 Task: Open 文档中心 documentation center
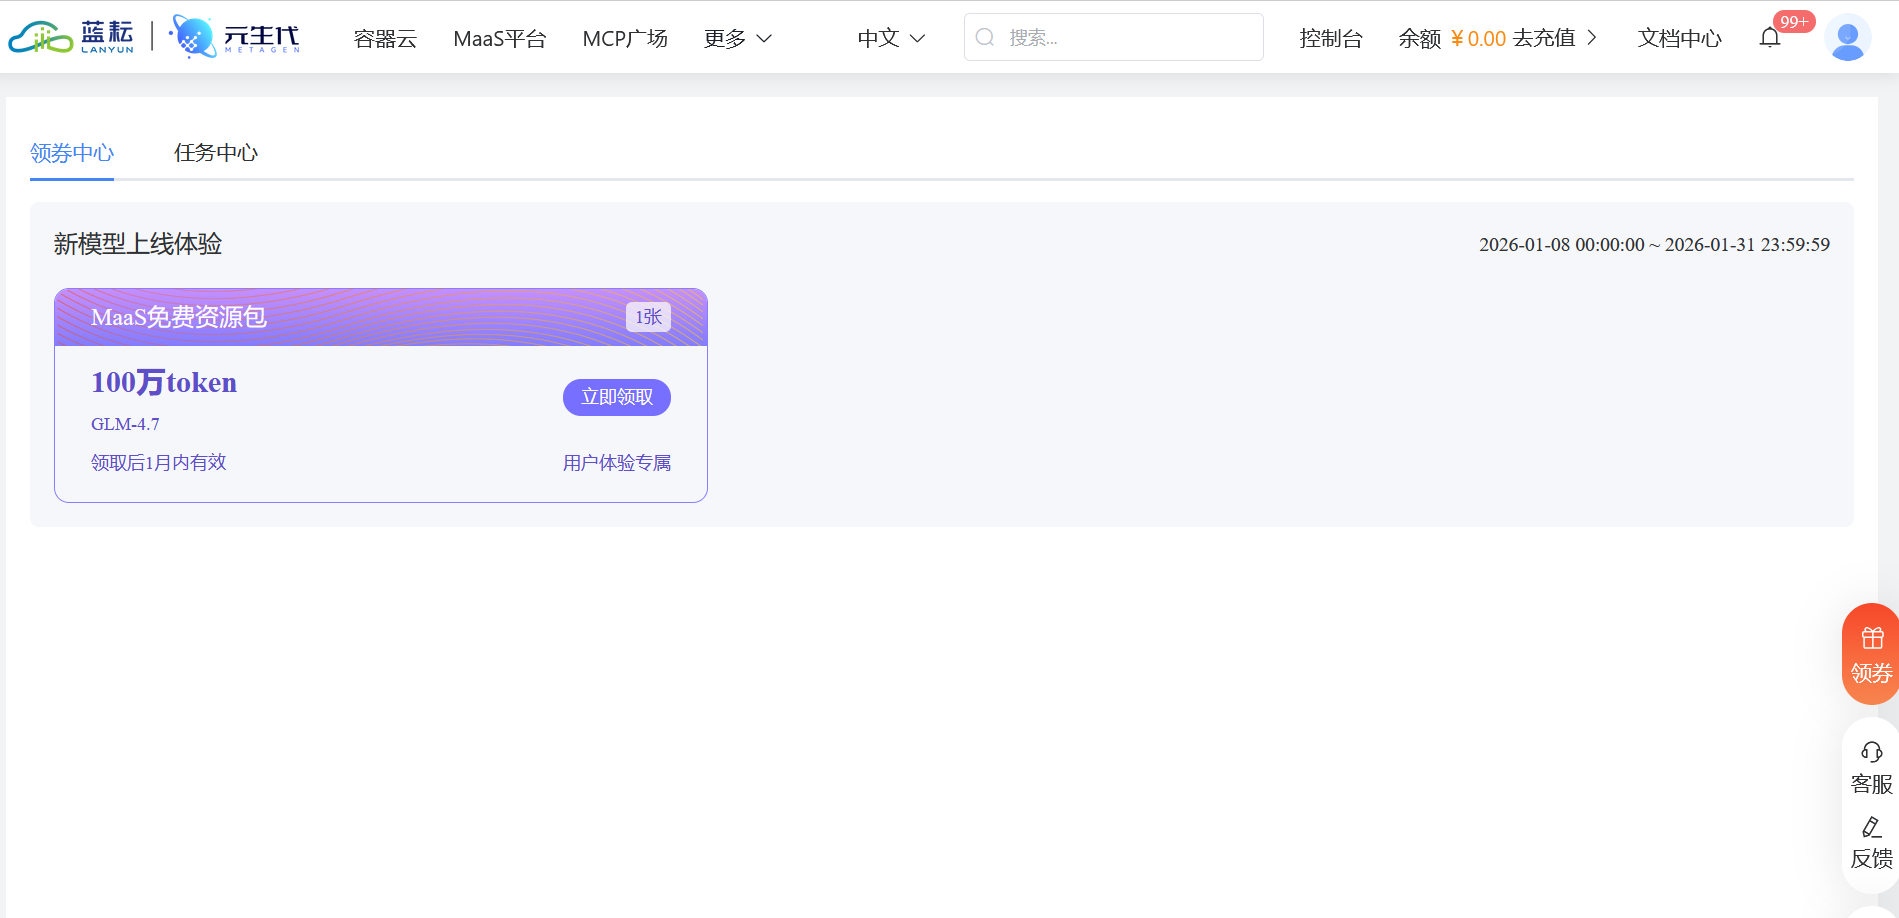pyautogui.click(x=1679, y=38)
